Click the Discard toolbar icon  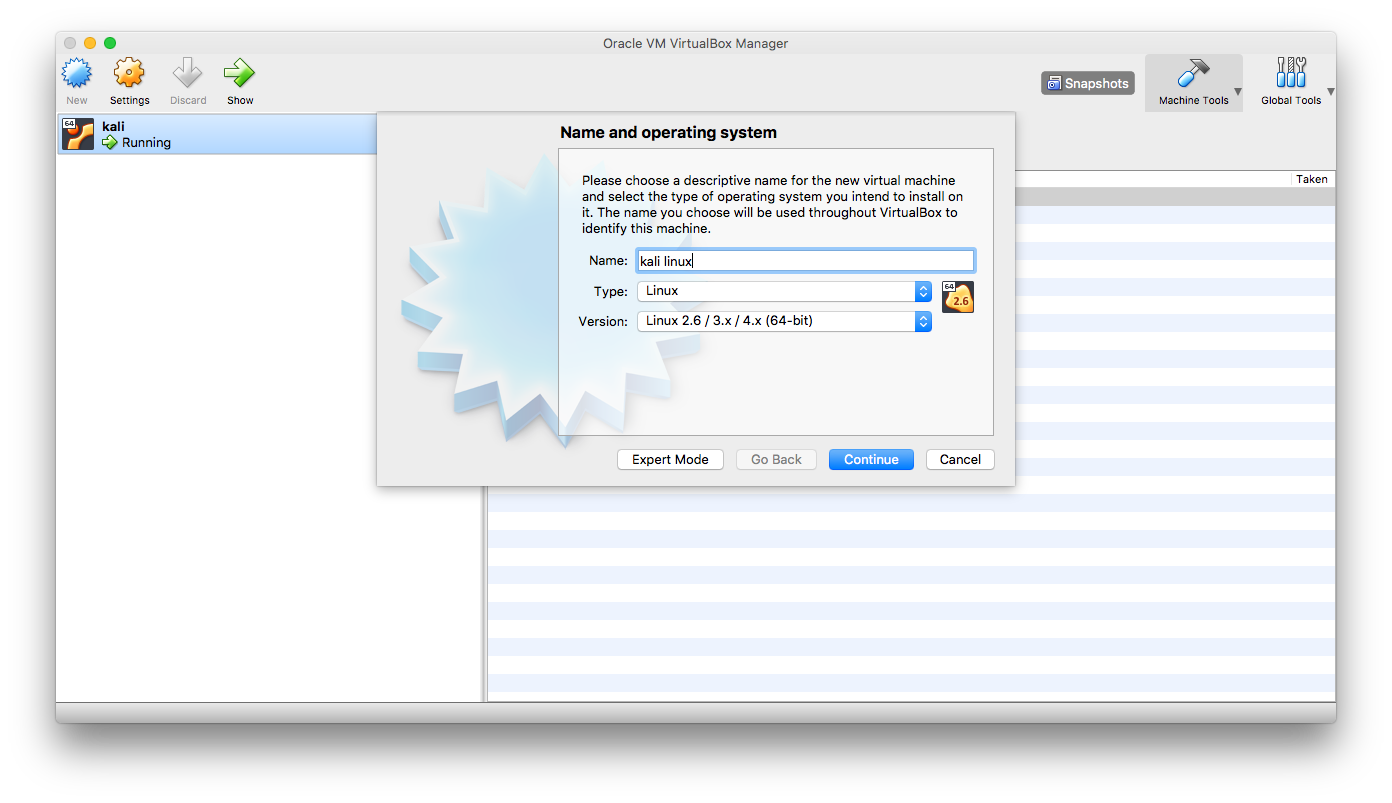(x=187, y=74)
